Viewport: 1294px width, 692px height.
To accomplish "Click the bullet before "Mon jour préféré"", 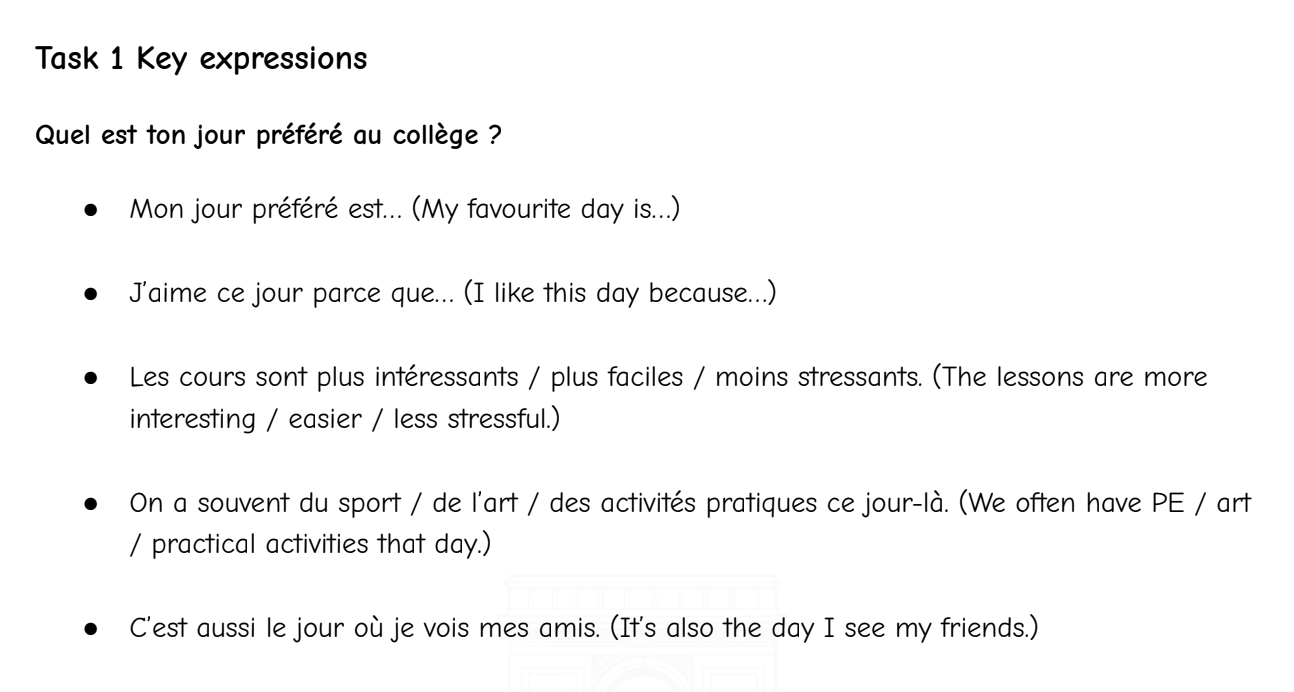I will coord(91,213).
